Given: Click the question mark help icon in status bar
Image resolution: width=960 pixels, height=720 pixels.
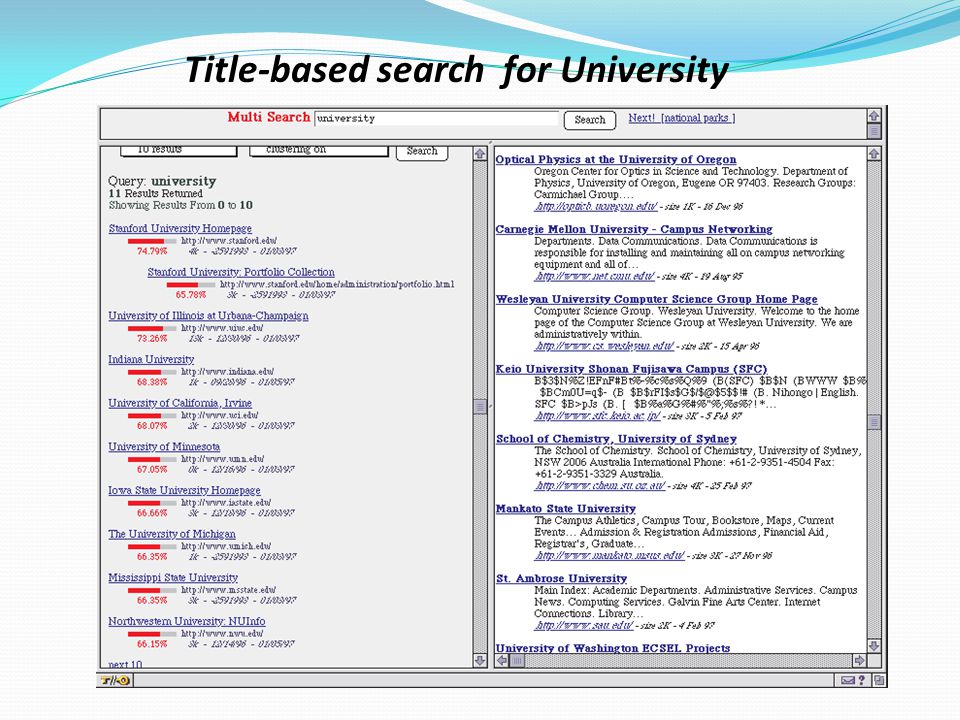Looking at the screenshot, I should (861, 680).
